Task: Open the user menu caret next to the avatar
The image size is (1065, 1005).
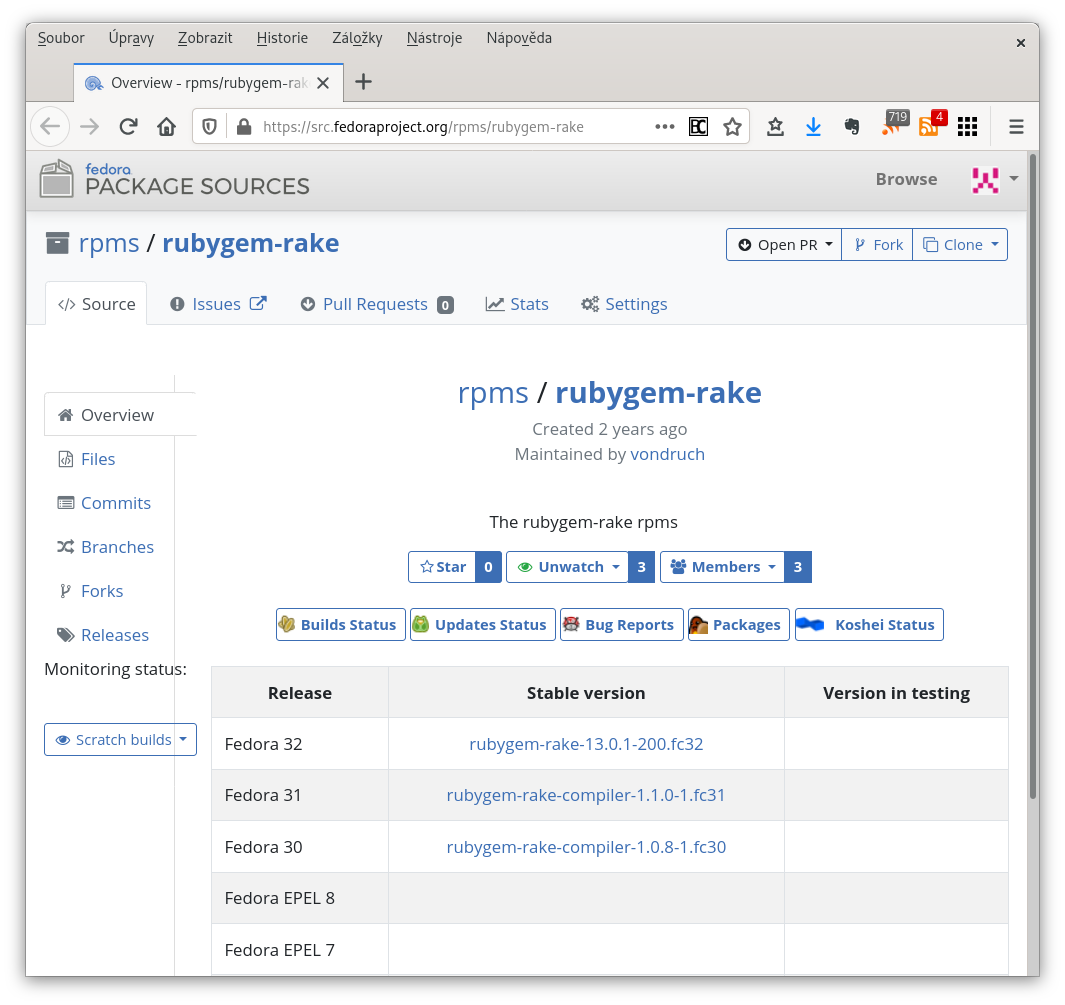Action: (x=1014, y=179)
